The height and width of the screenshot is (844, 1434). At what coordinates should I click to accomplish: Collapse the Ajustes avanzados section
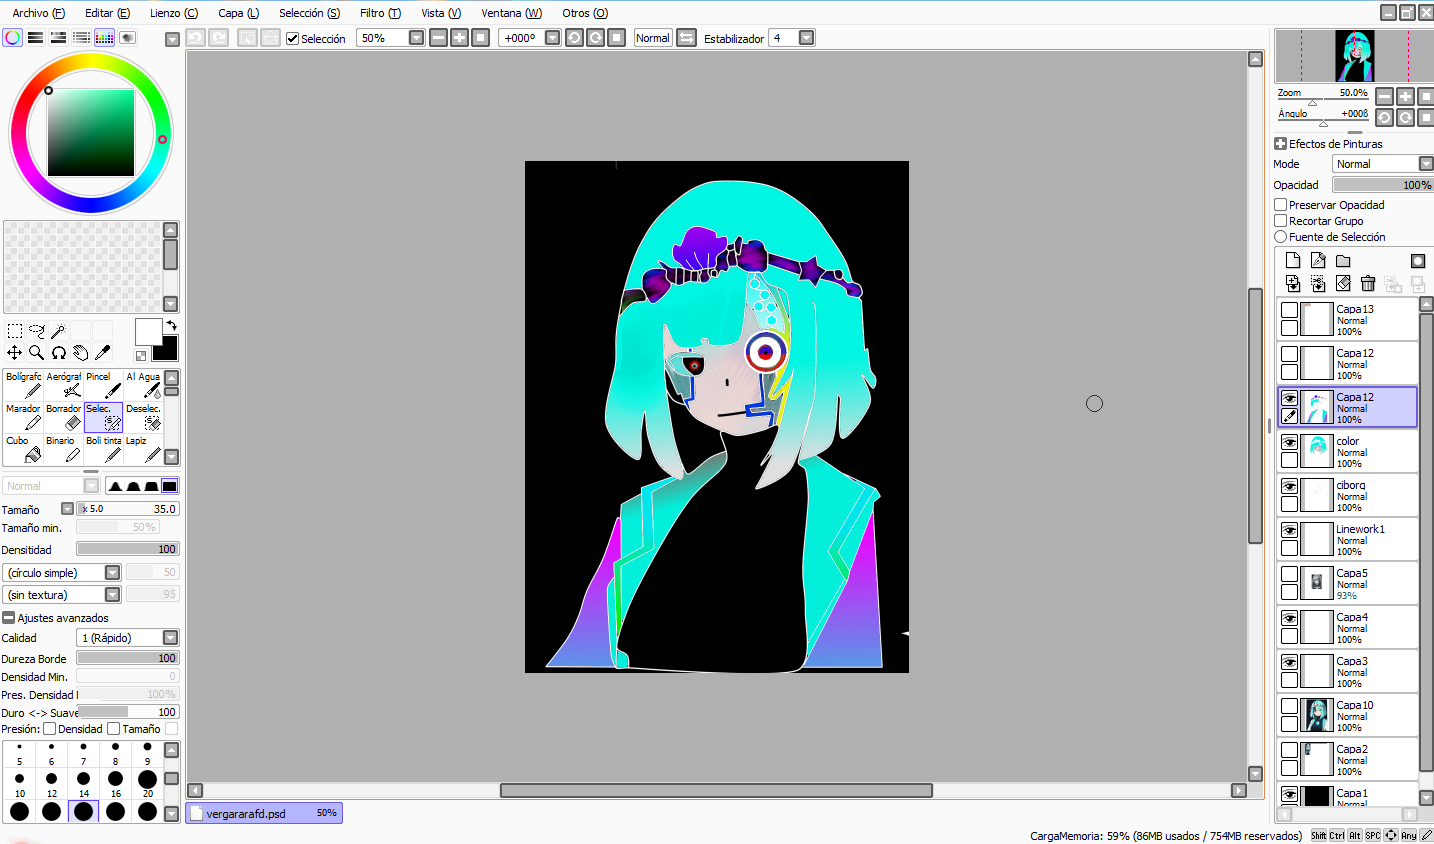coord(8,618)
